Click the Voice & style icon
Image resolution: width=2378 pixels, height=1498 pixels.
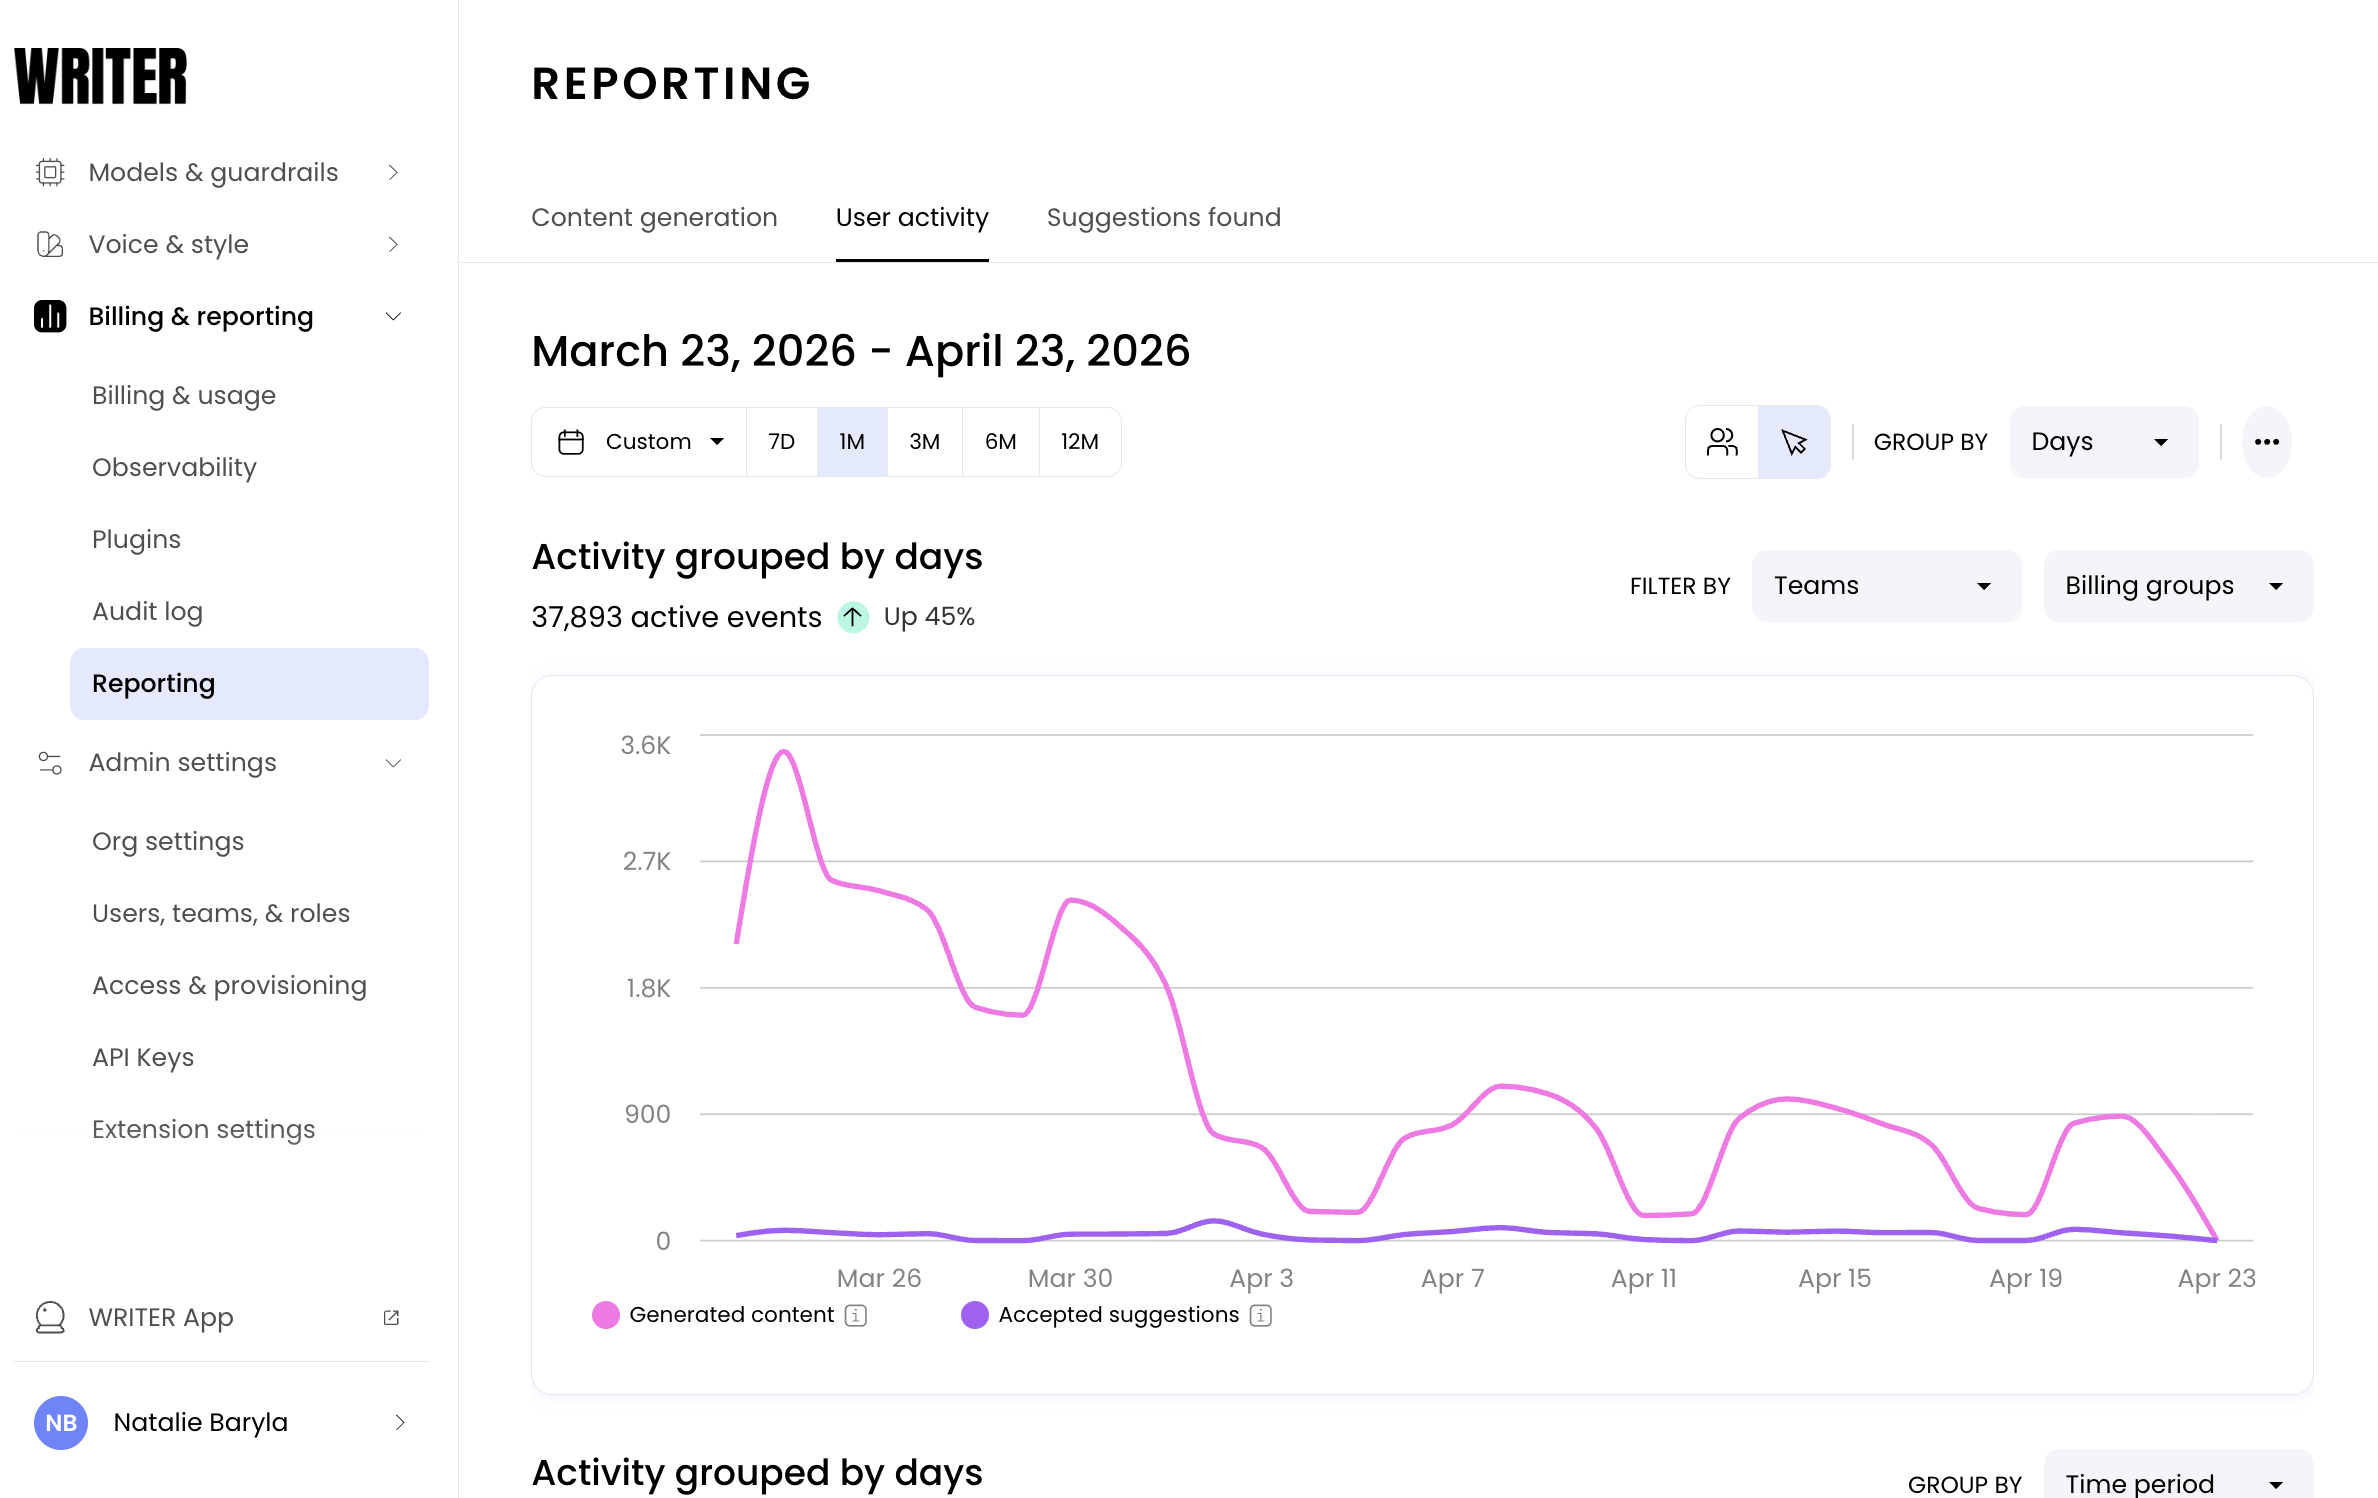[50, 244]
